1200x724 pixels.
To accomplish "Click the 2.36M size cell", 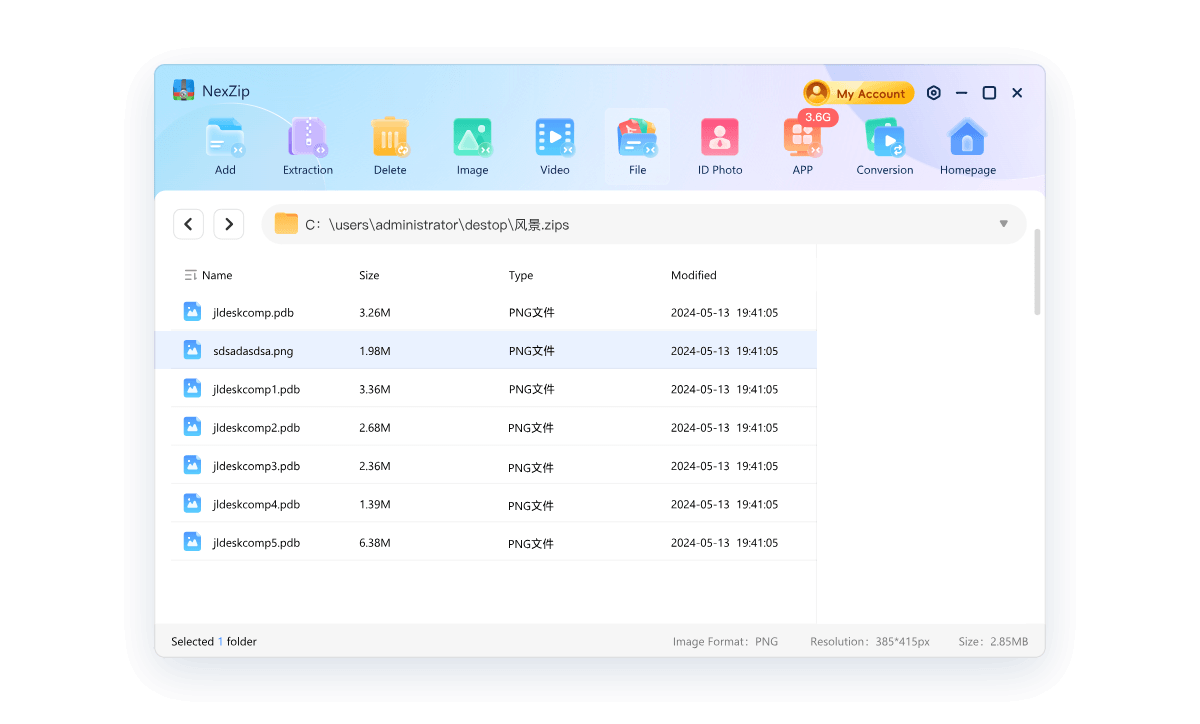I will (x=374, y=466).
